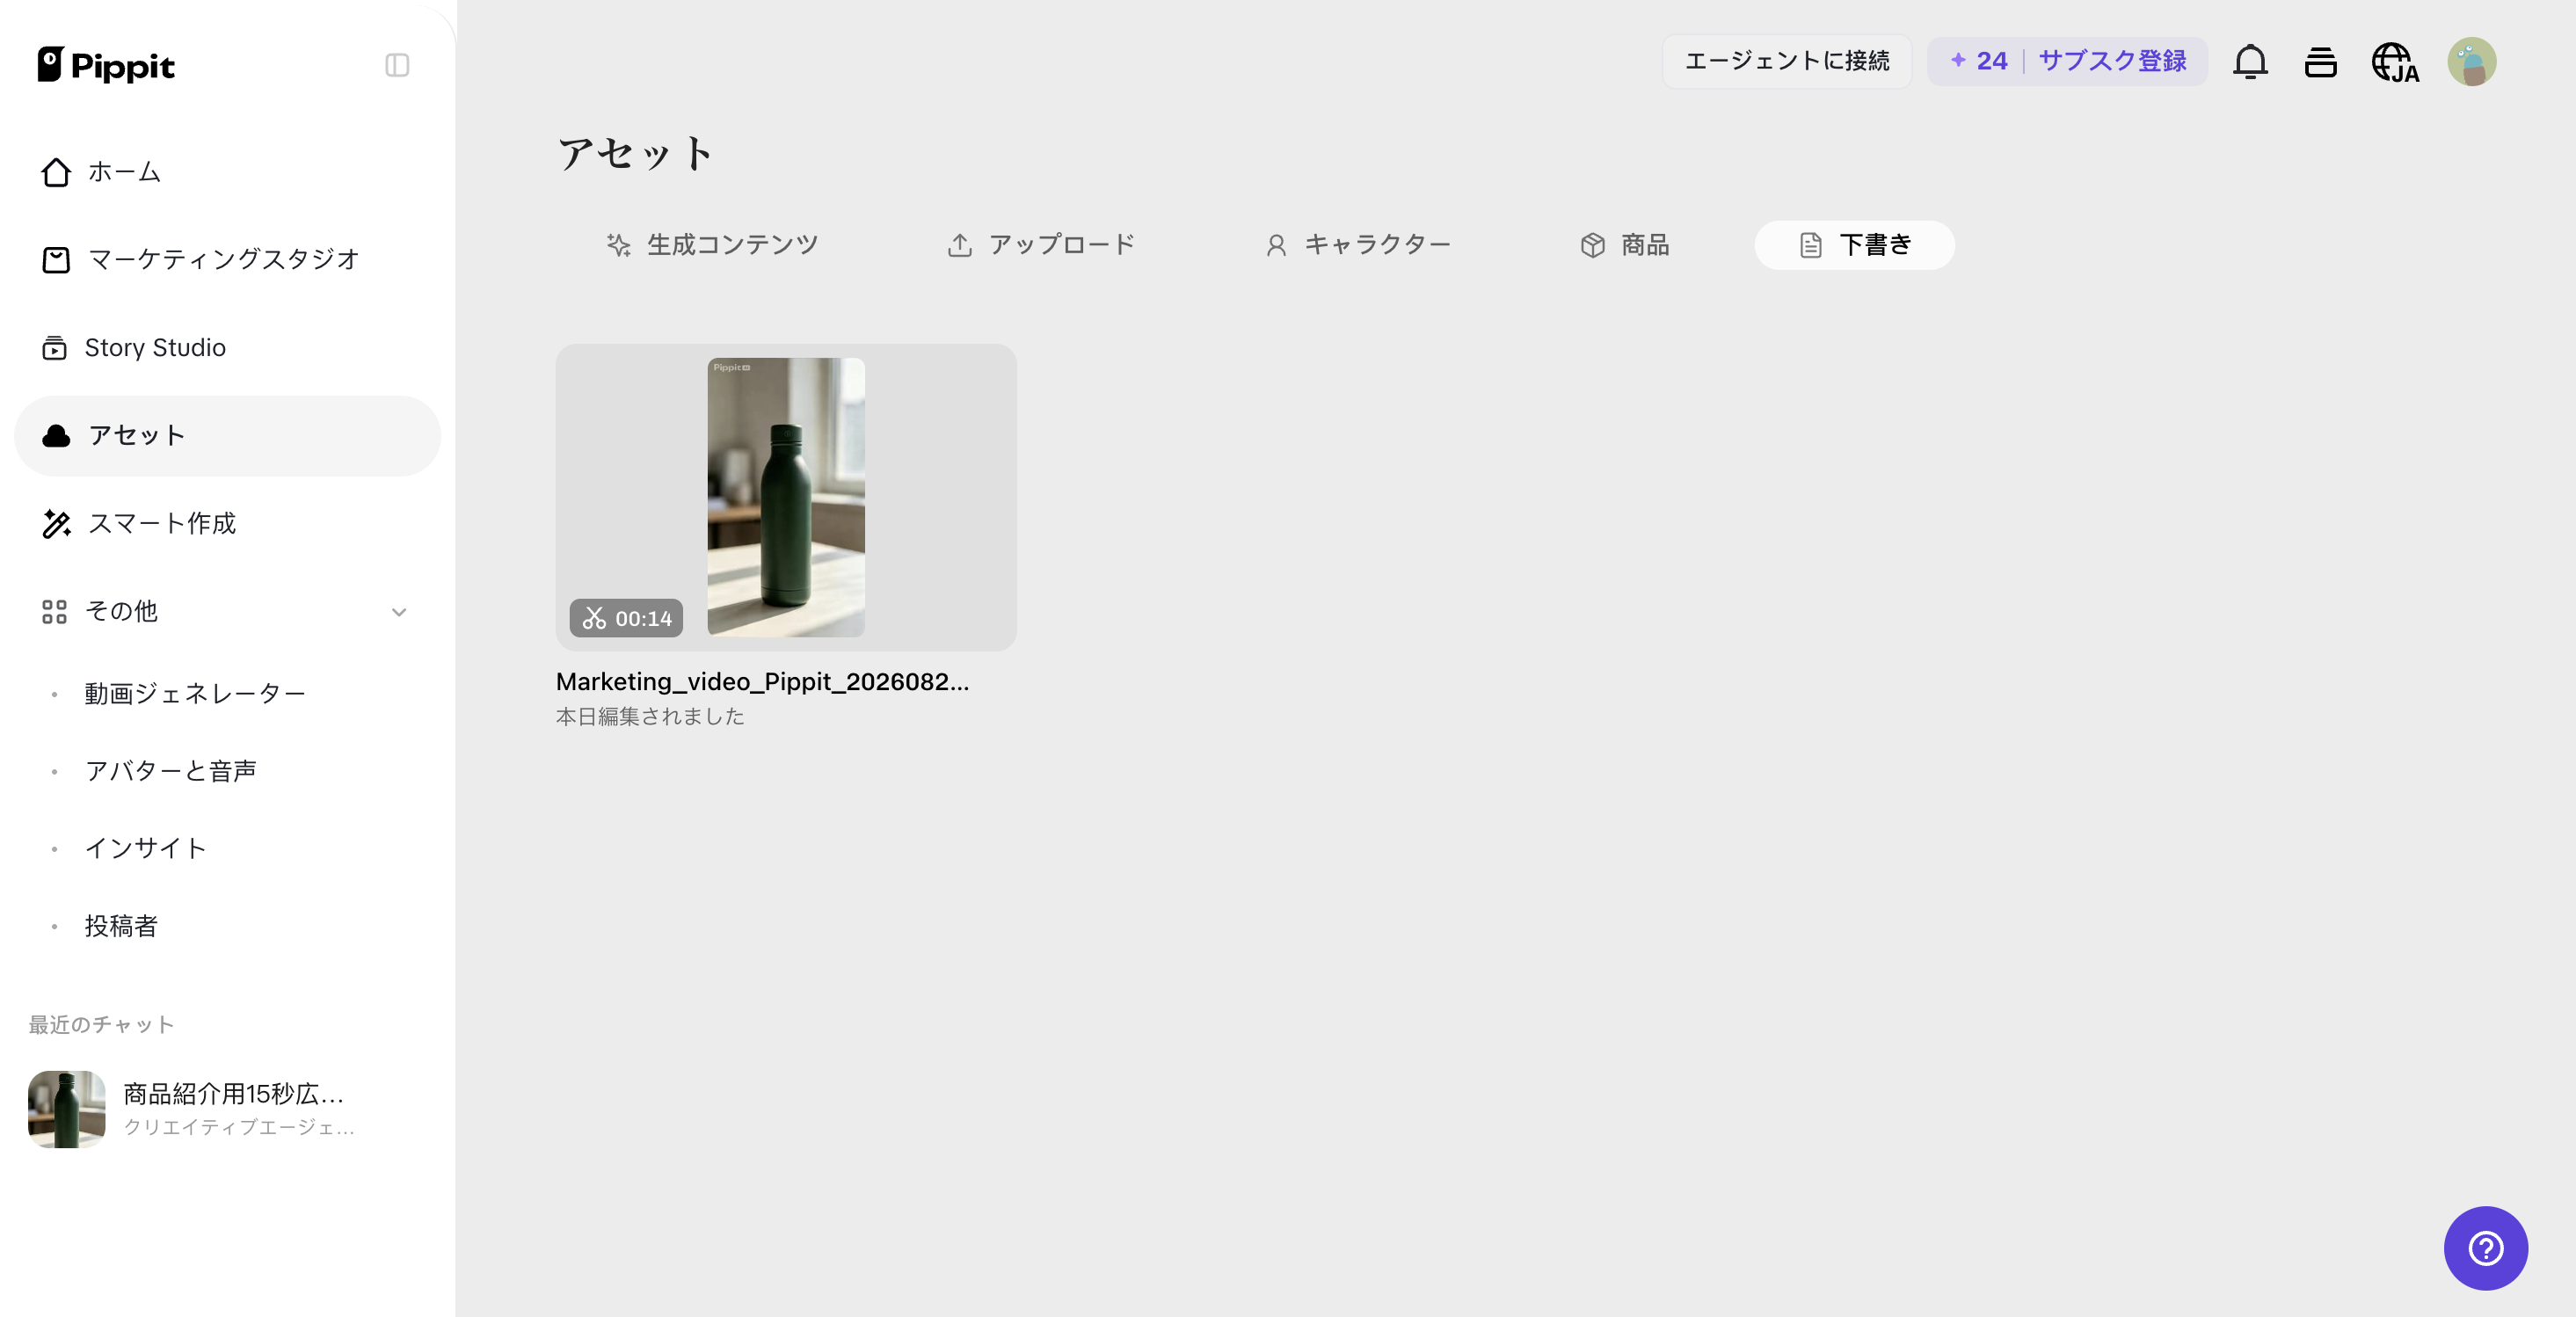The width and height of the screenshot is (2576, 1317).
Task: Open notifications bell icon
Action: tap(2250, 62)
